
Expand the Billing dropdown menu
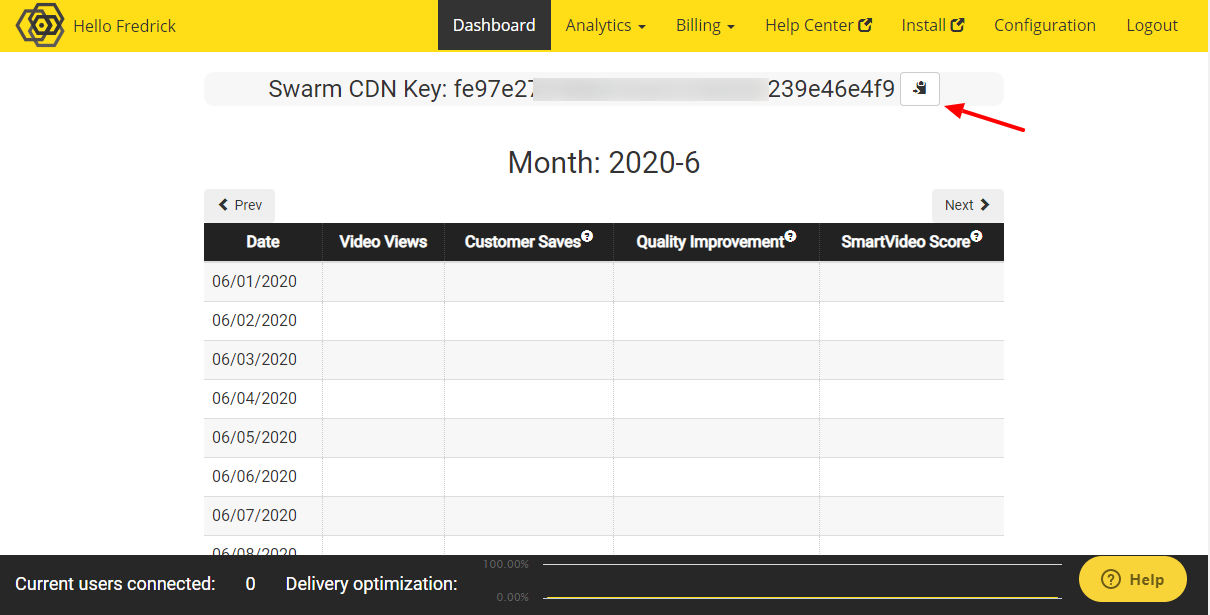click(x=705, y=25)
